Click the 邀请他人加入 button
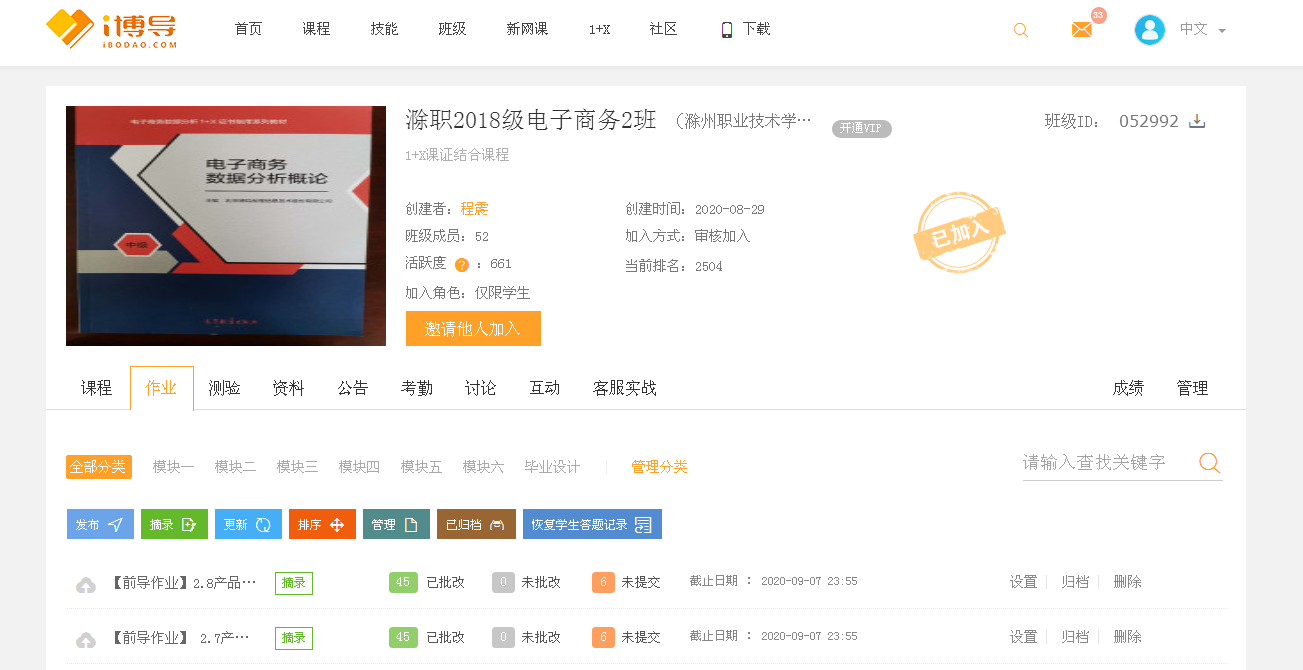The width and height of the screenshot is (1303, 670). pos(473,329)
